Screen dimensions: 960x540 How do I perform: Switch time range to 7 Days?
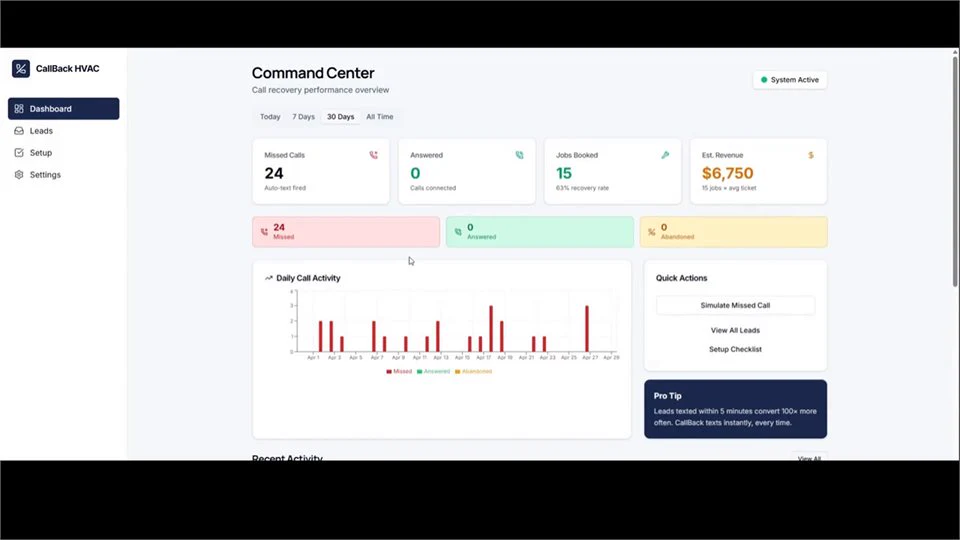303,117
